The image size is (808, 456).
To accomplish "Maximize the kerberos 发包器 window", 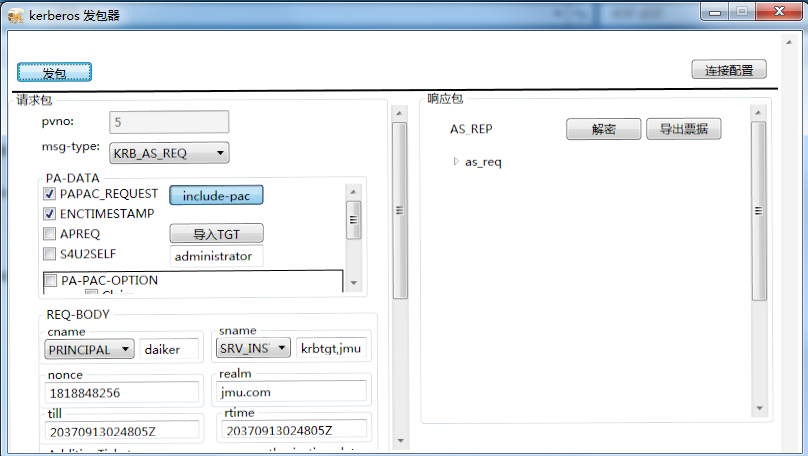I will [x=742, y=11].
